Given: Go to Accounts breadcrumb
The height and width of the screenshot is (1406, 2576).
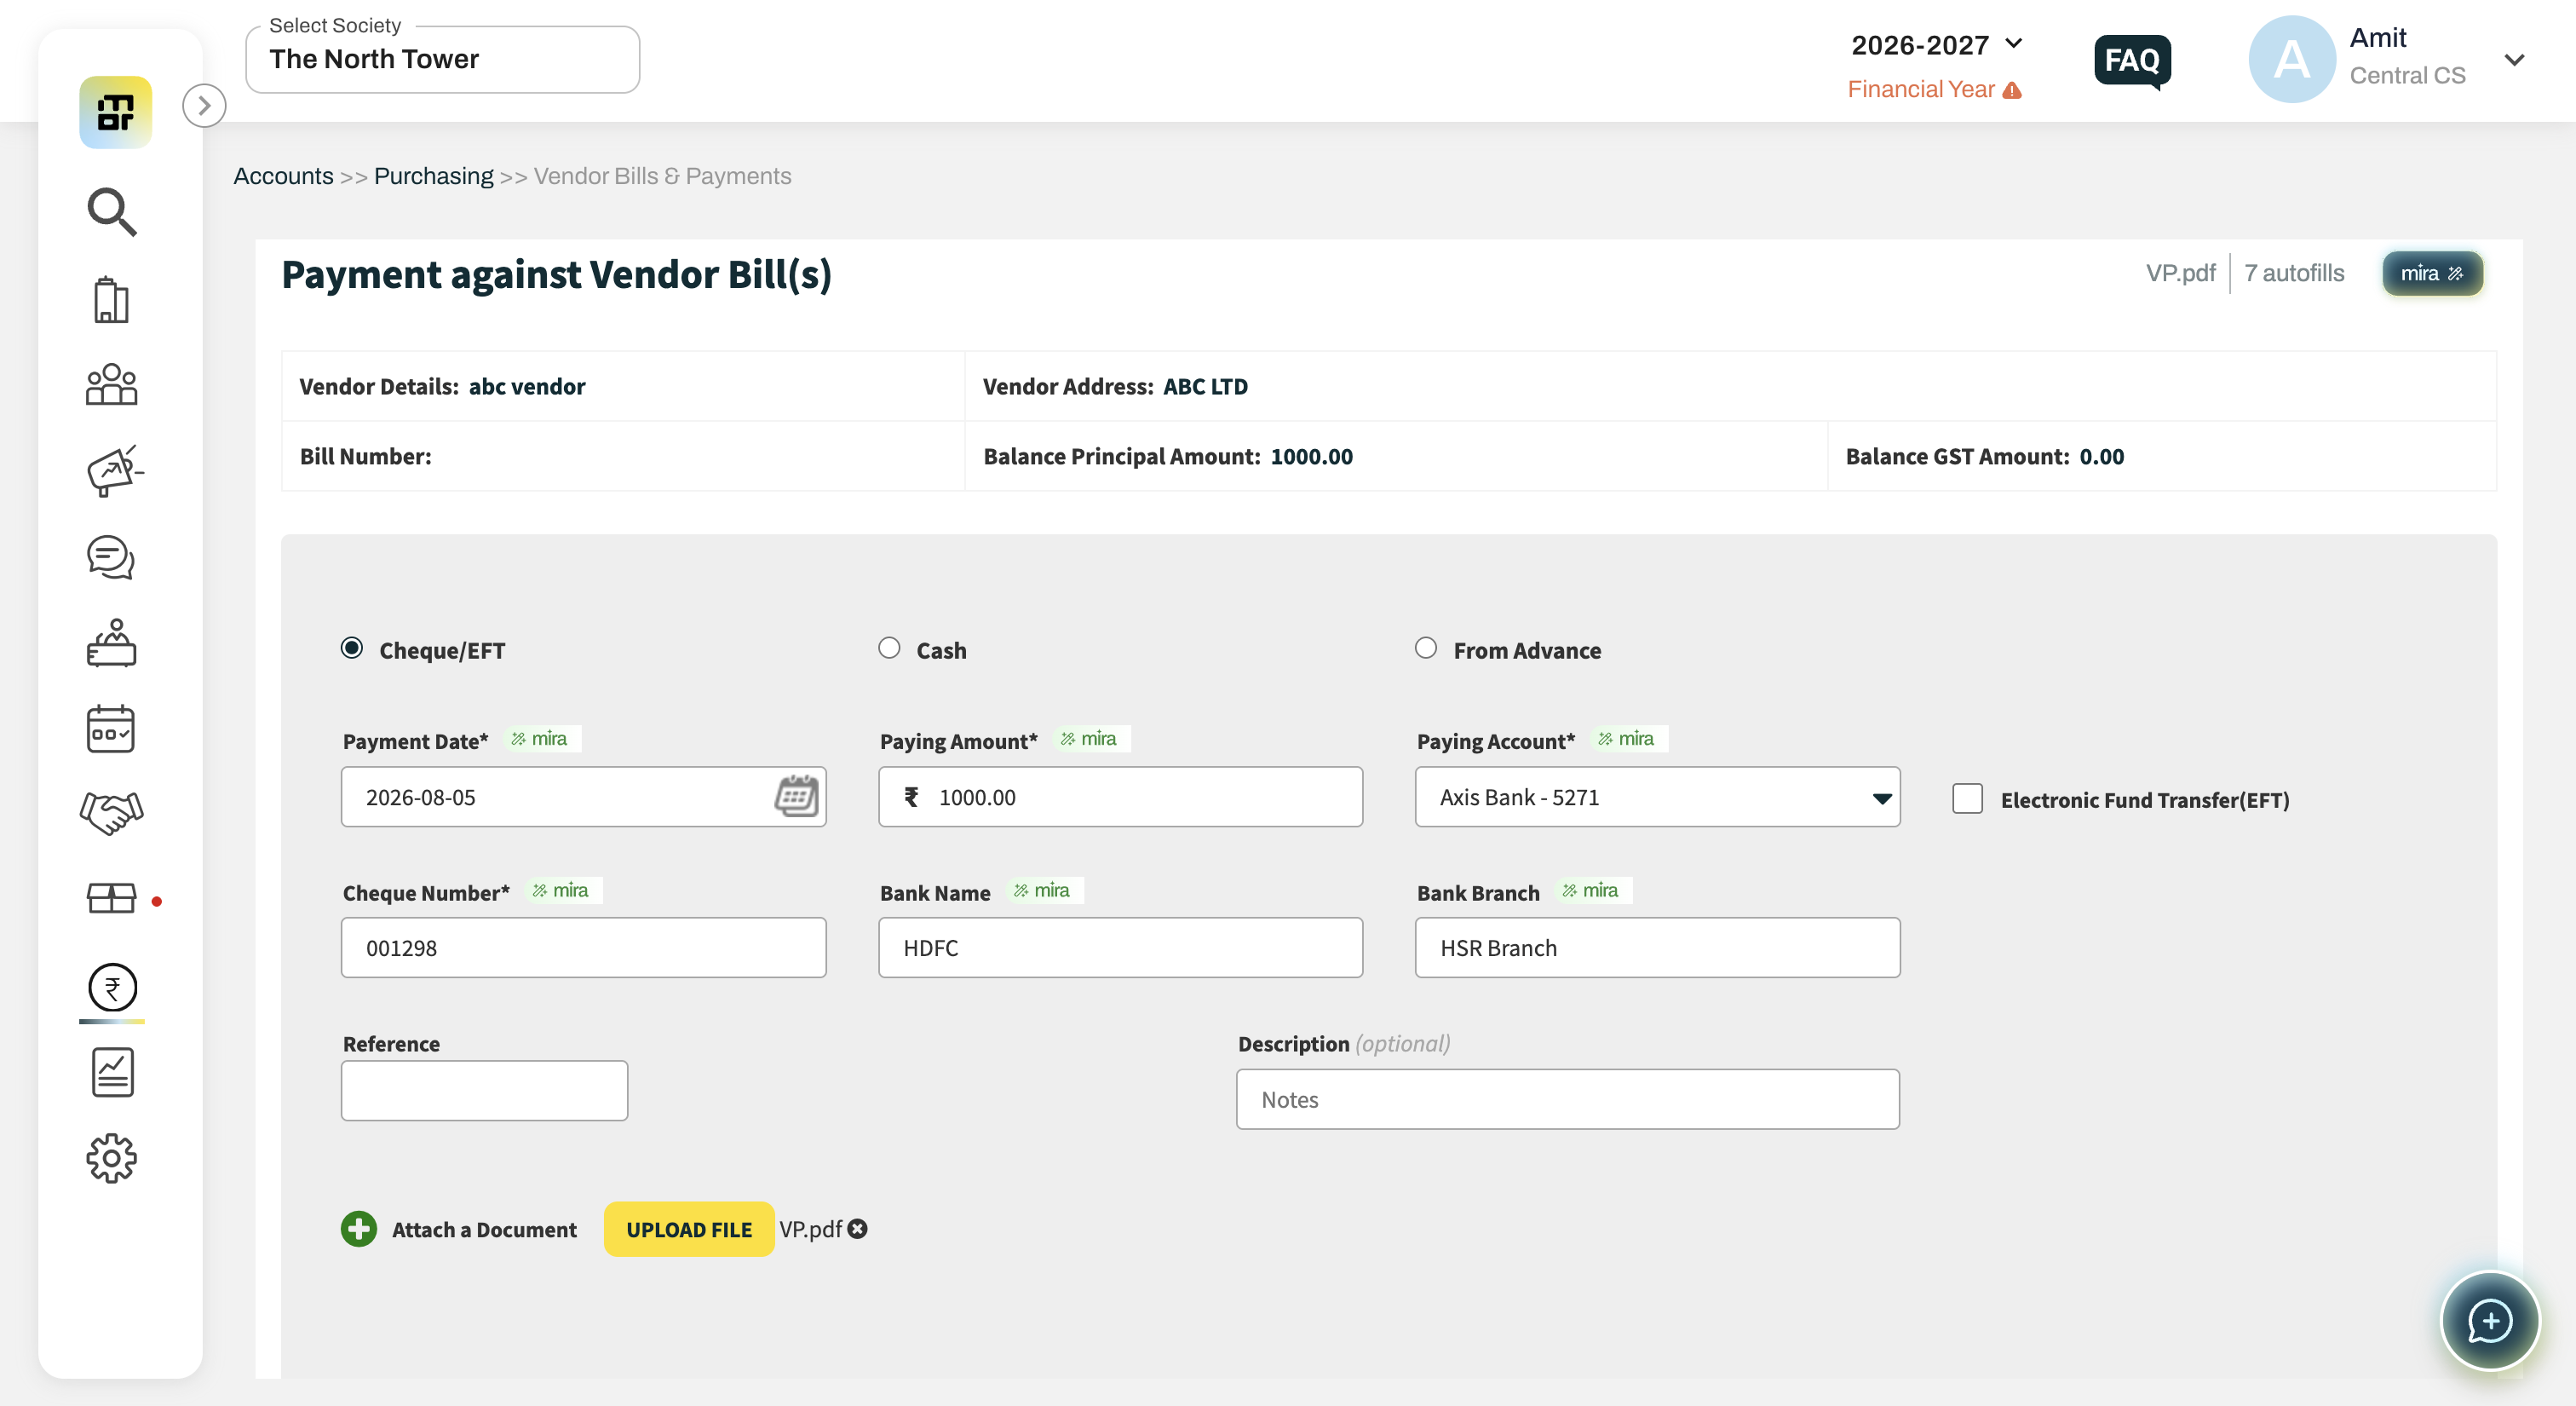Looking at the screenshot, I should [283, 176].
